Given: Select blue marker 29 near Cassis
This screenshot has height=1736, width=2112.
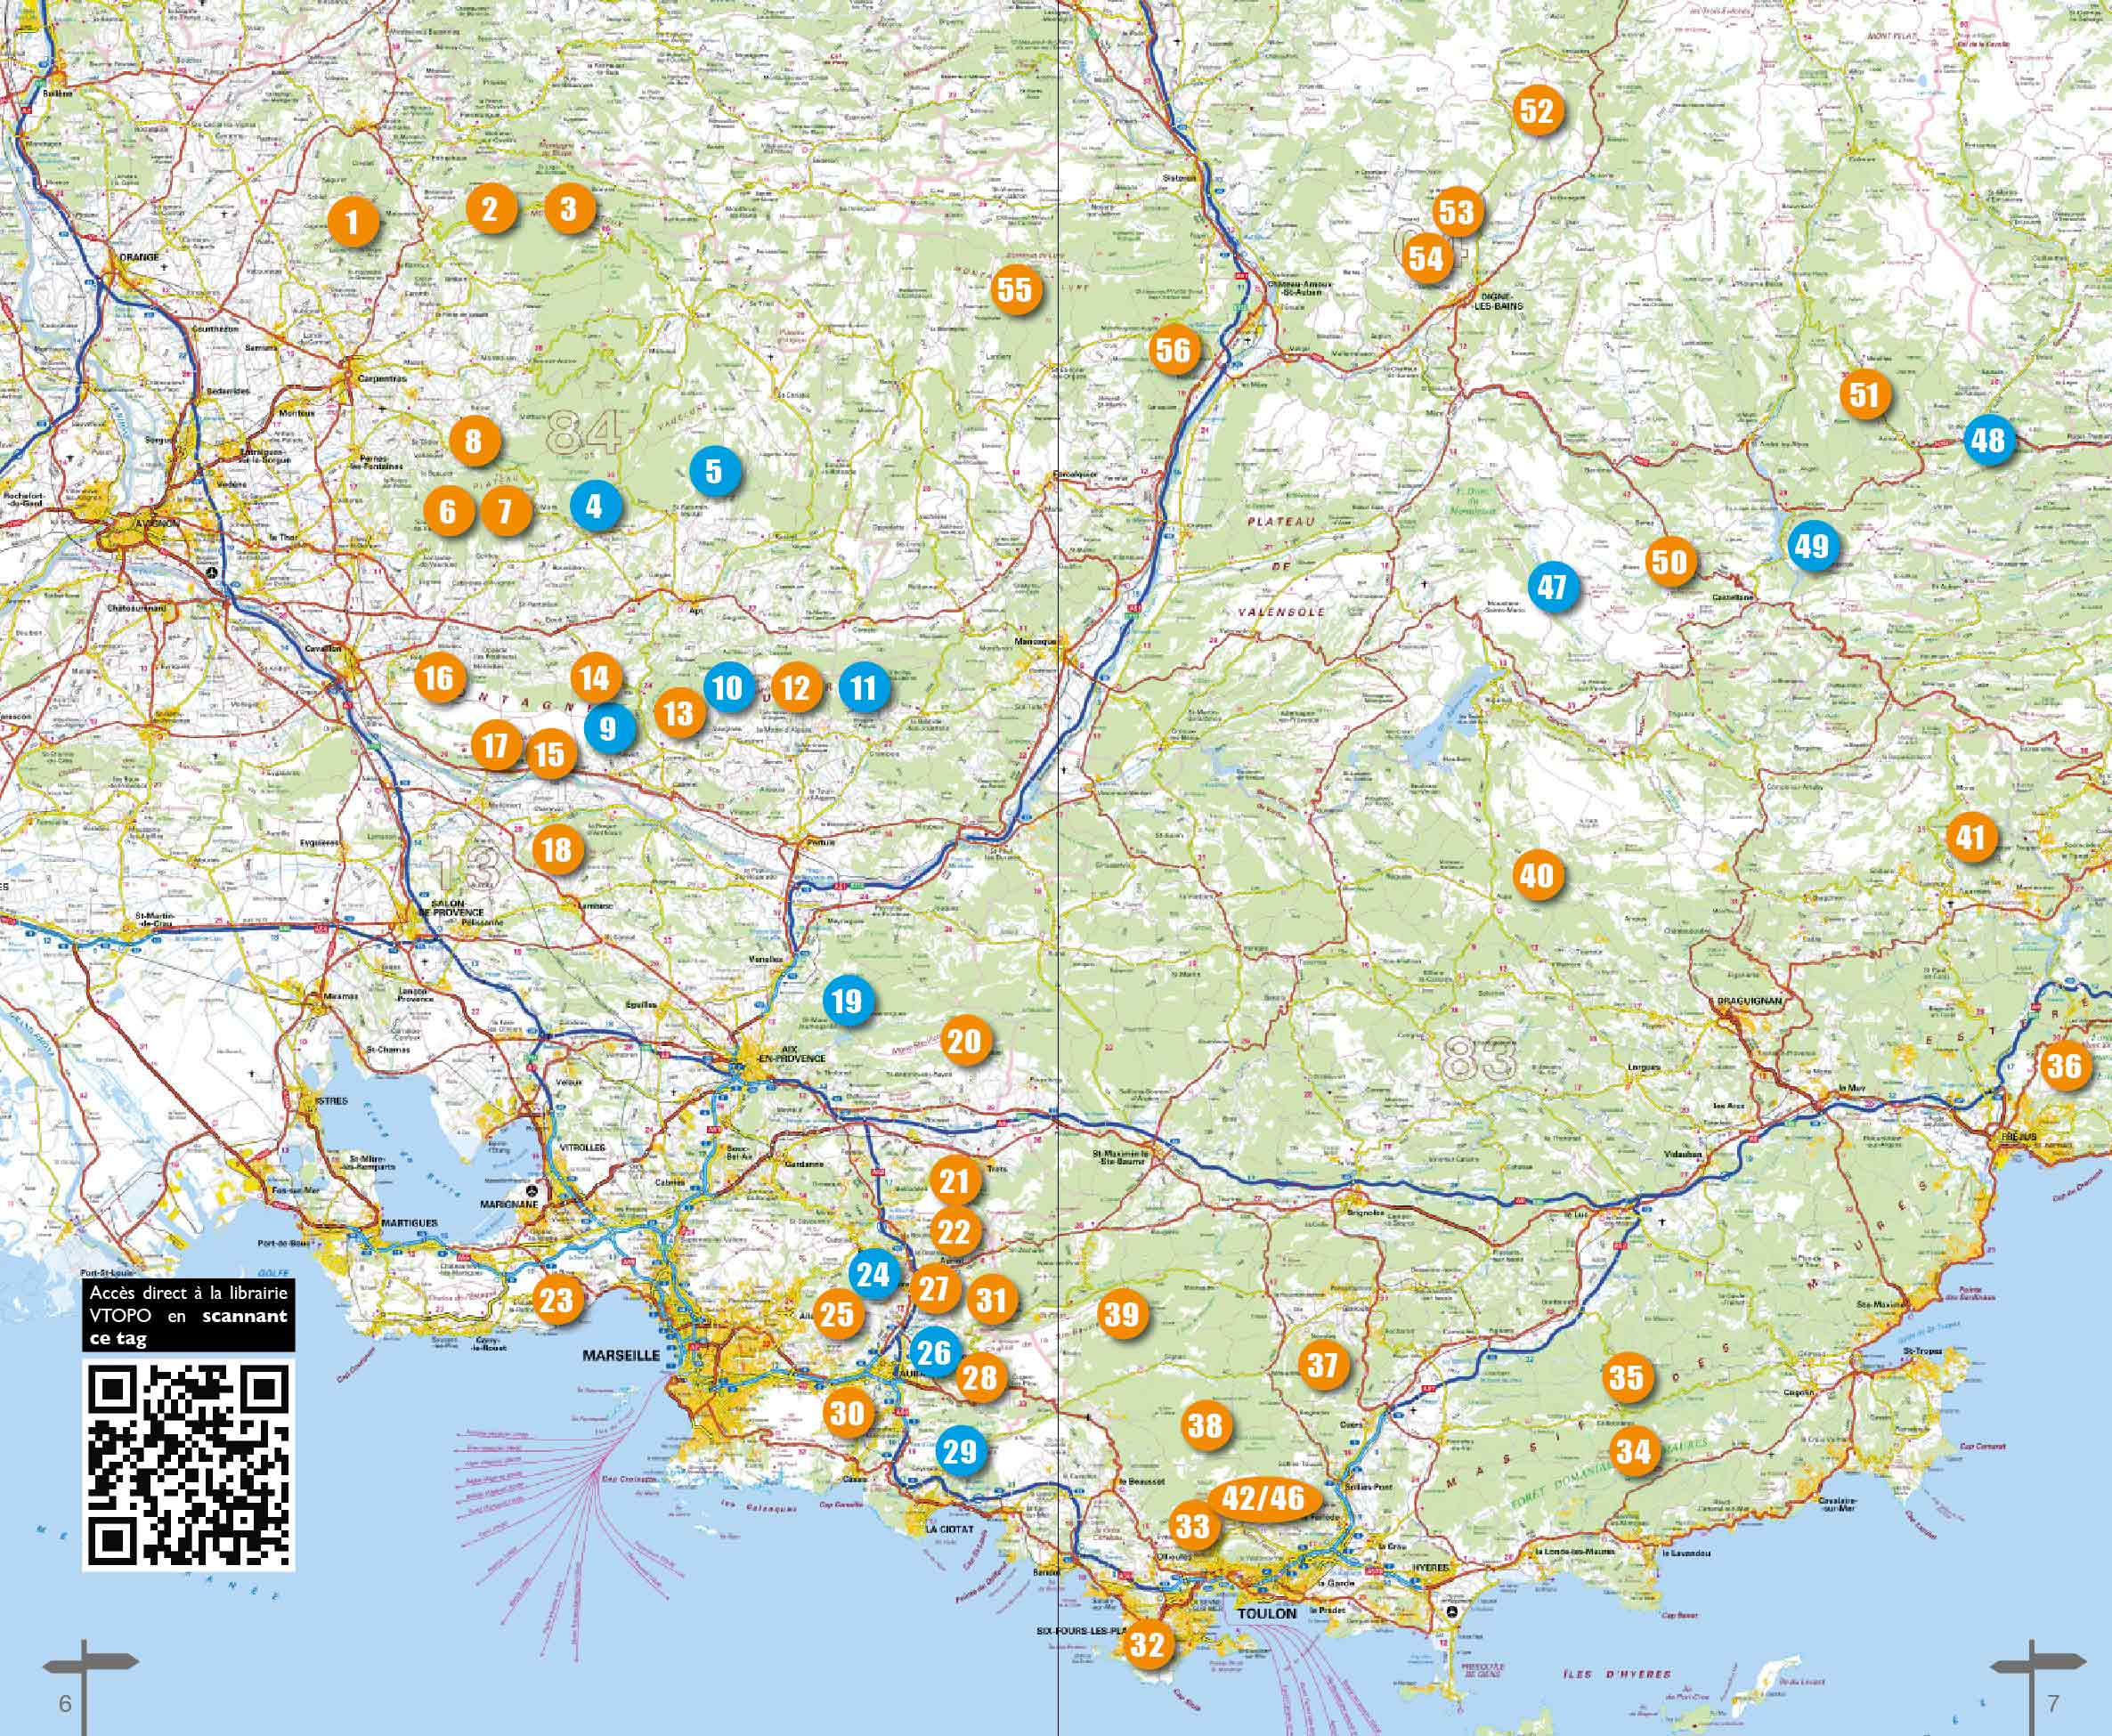Looking at the screenshot, I should (960, 1450).
